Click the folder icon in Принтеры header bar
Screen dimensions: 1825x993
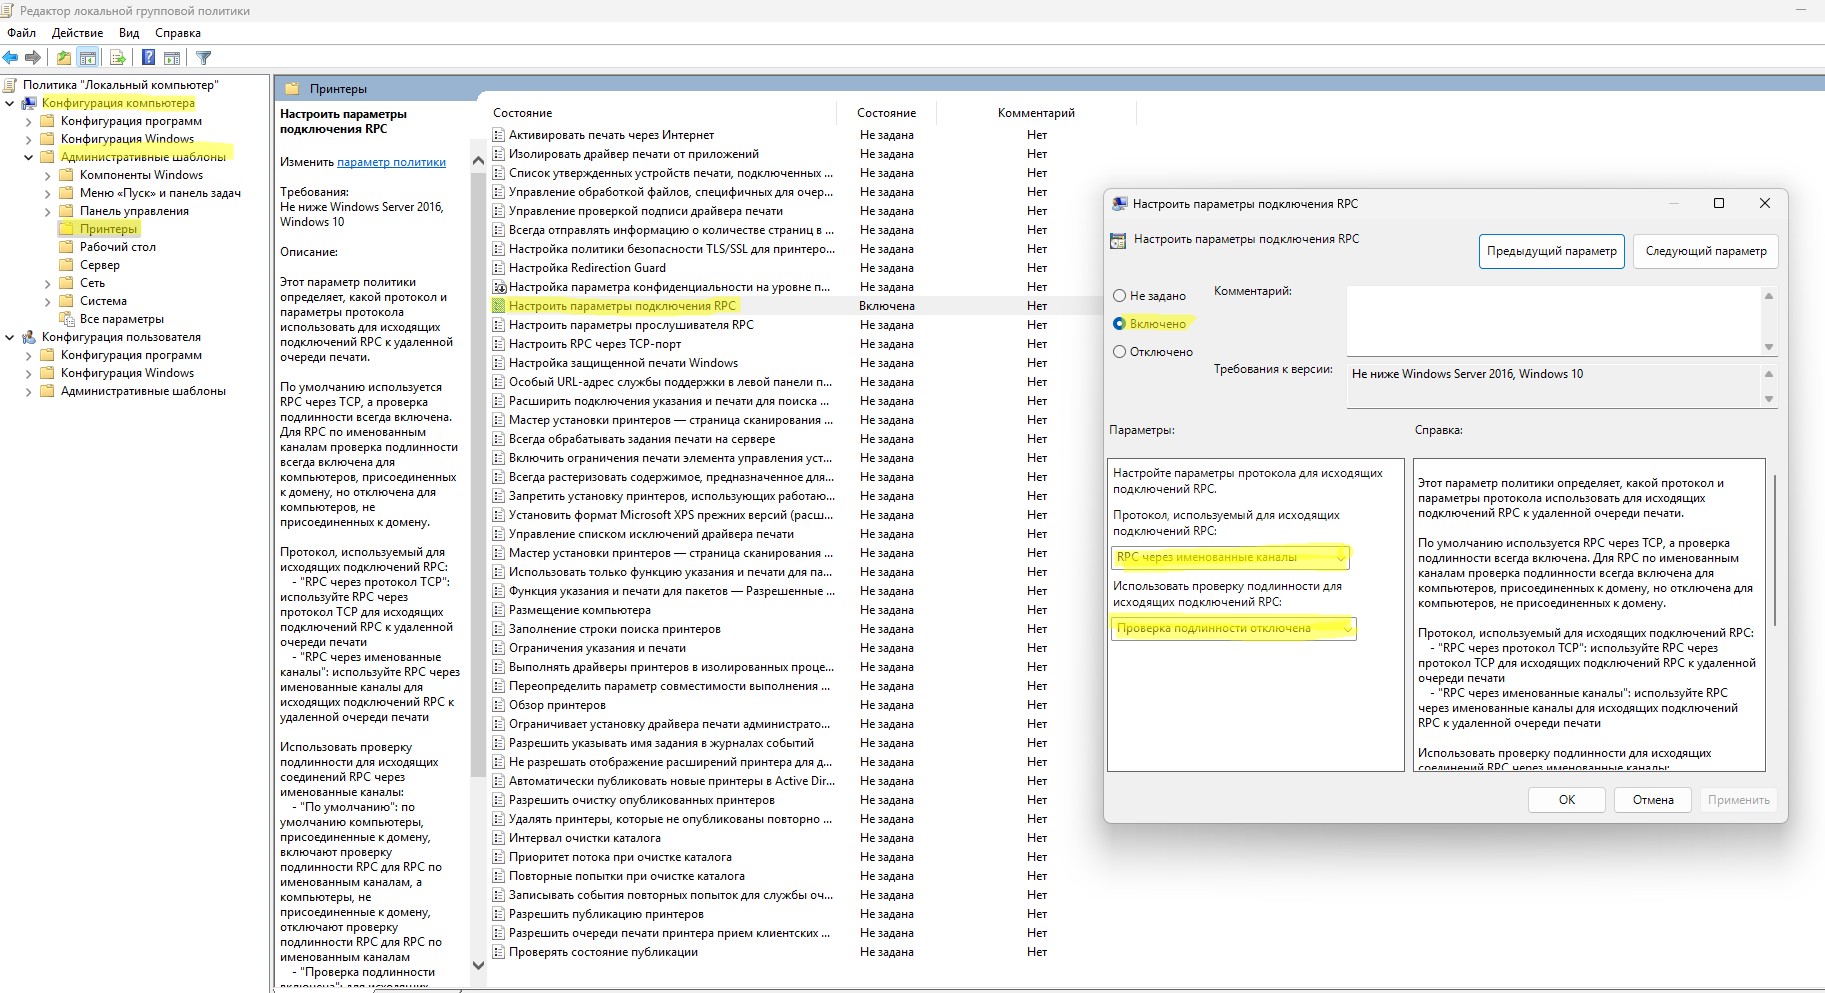click(292, 89)
